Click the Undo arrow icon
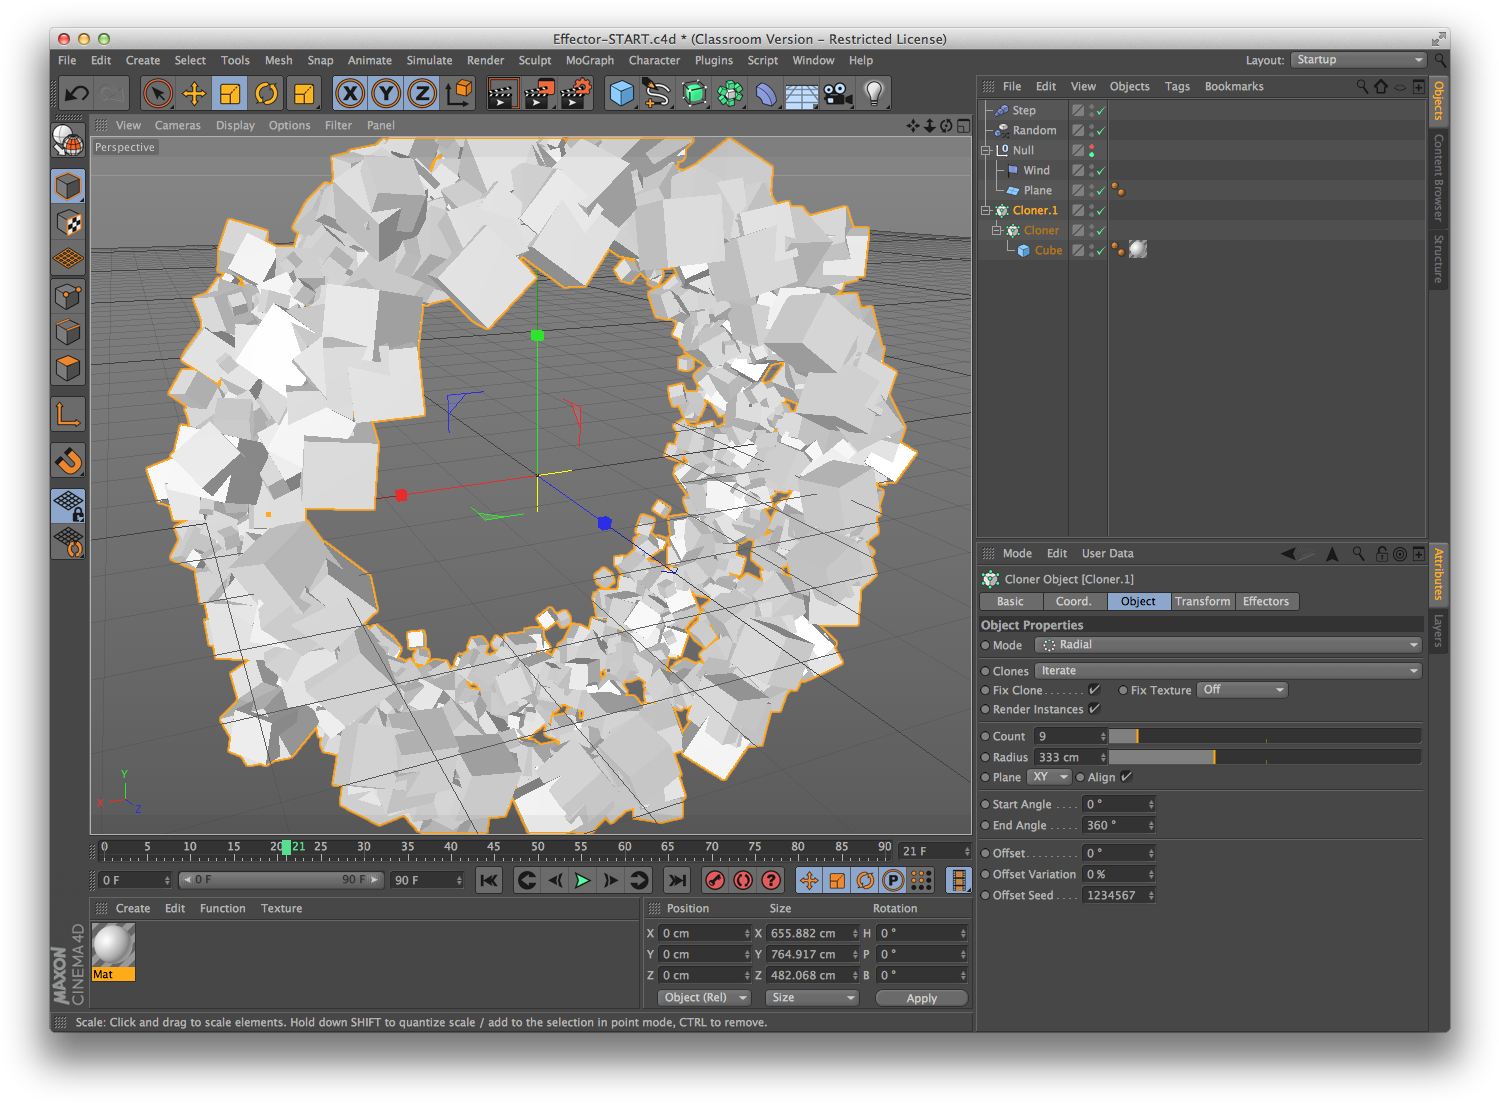Screen dimensions: 1499x1103 pos(76,94)
